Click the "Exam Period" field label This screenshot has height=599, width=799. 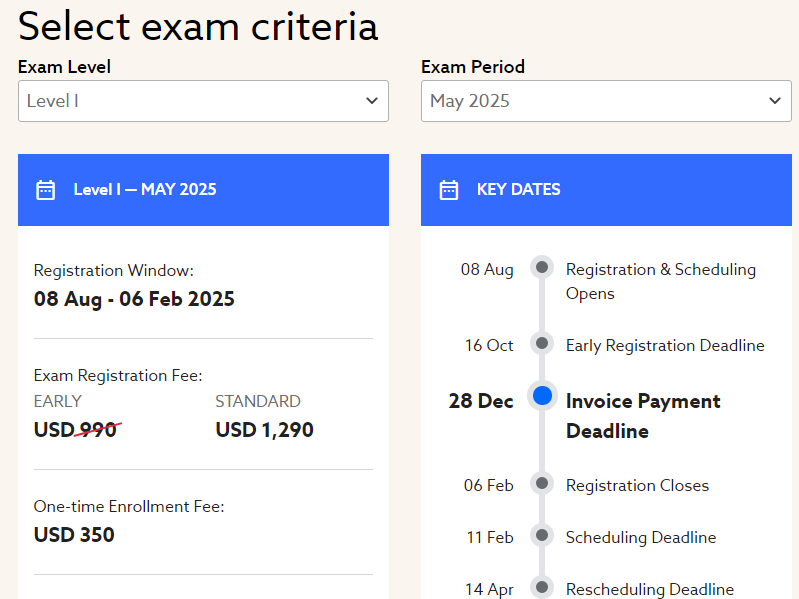pyautogui.click(x=473, y=67)
